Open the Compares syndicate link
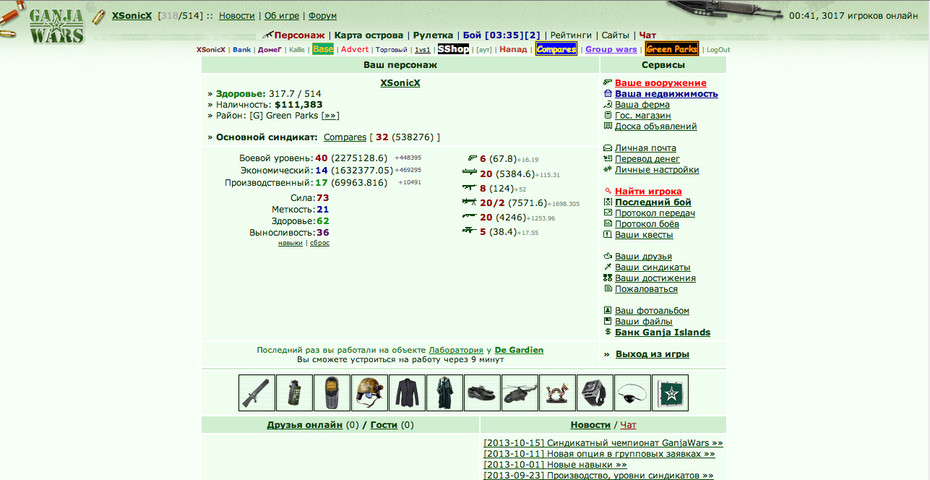 tap(345, 137)
